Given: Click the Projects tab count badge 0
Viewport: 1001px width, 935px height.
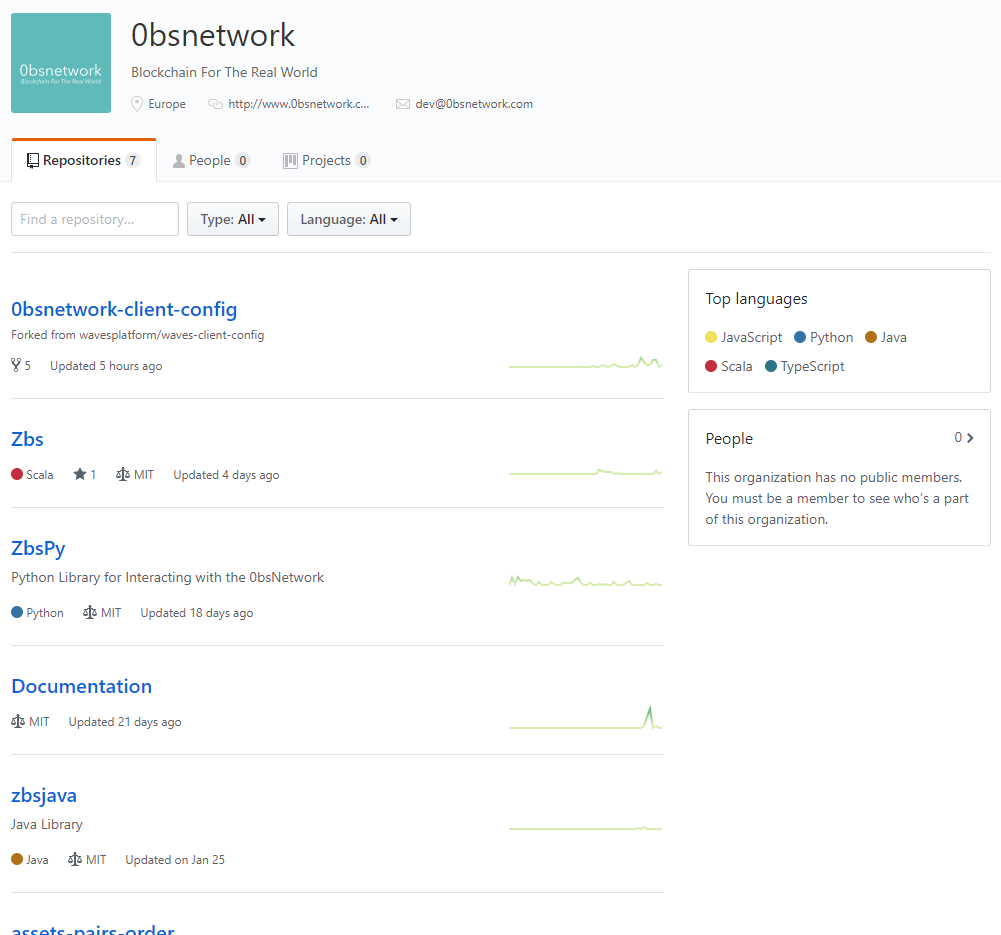Looking at the screenshot, I should pyautogui.click(x=363, y=160).
